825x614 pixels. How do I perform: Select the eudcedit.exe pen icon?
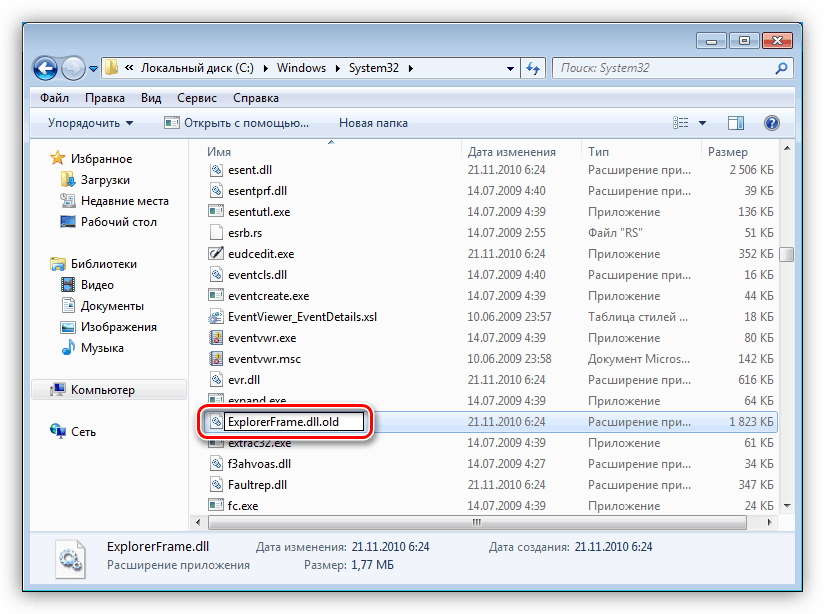(x=216, y=254)
